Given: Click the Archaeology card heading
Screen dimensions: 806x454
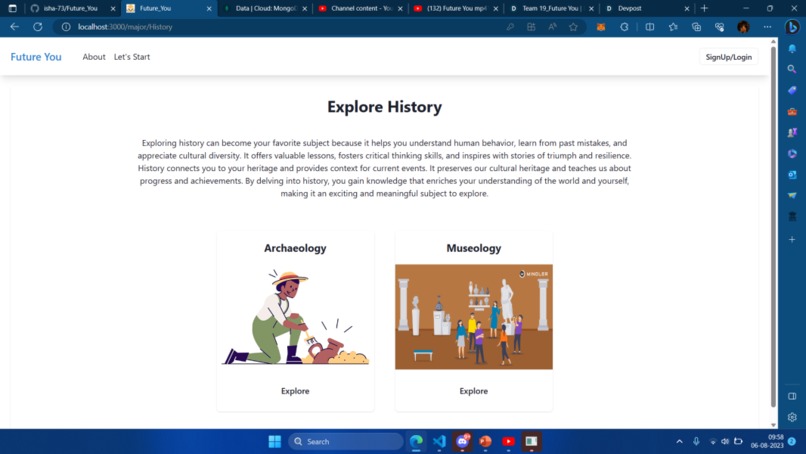Looking at the screenshot, I should 295,248.
